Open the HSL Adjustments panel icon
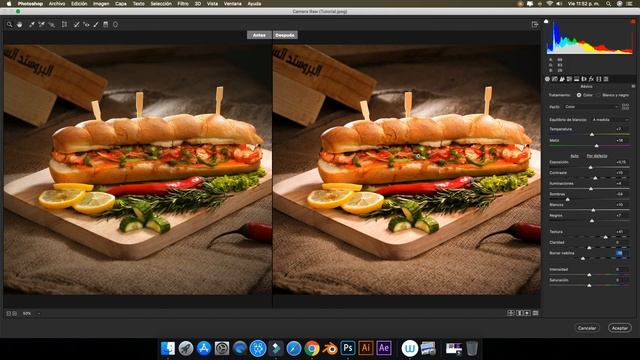This screenshot has height=360, width=640. [569, 79]
